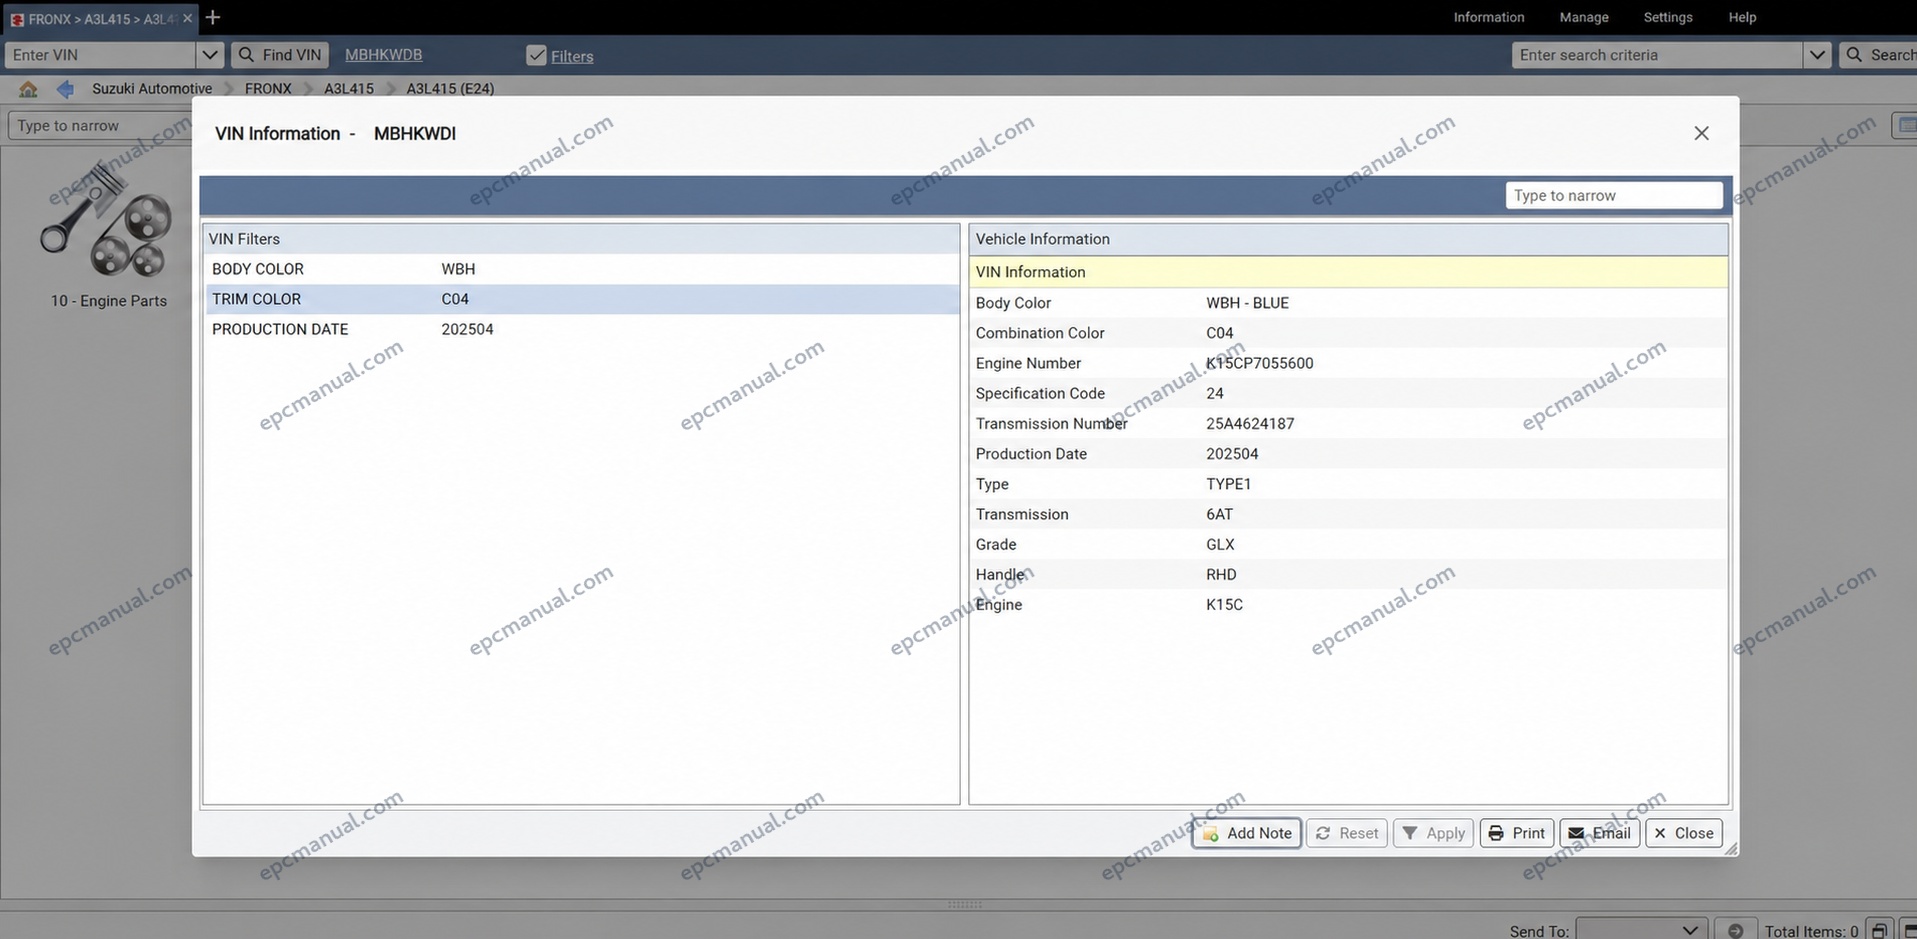Open the Information menu

point(1488,17)
